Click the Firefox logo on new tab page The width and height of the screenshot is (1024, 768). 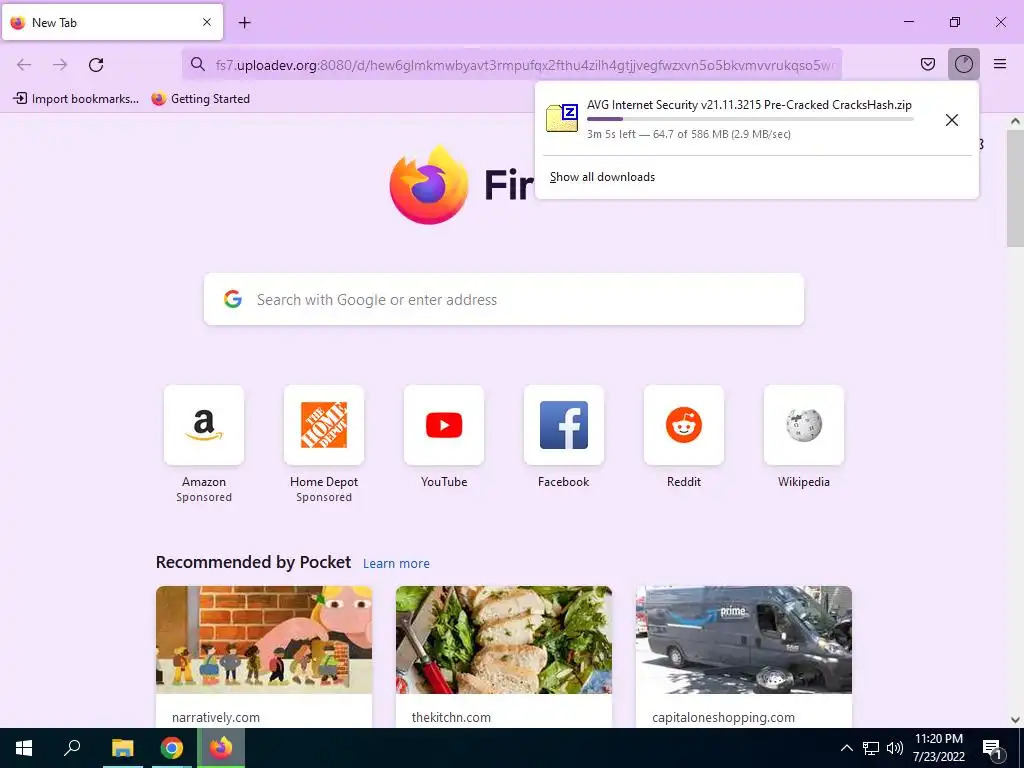[x=428, y=185]
